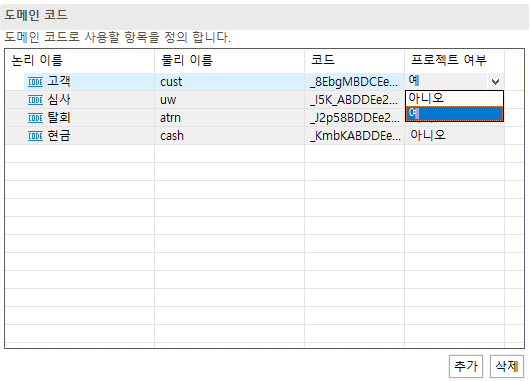
Task: Click the 예 value field in 고객 row
Action: point(446,81)
